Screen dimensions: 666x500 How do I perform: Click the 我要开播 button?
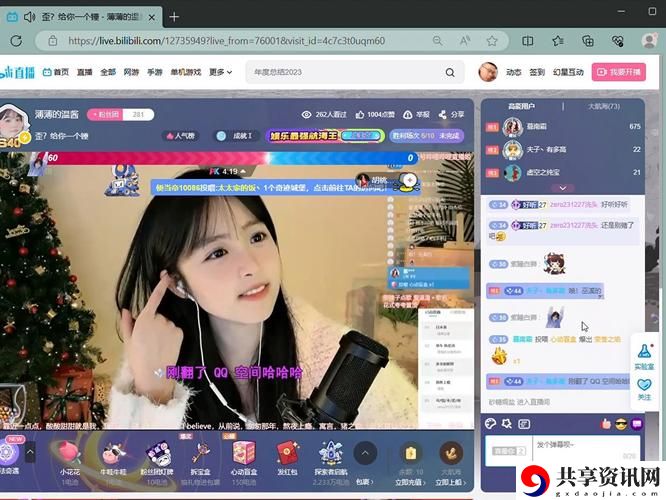click(619, 72)
